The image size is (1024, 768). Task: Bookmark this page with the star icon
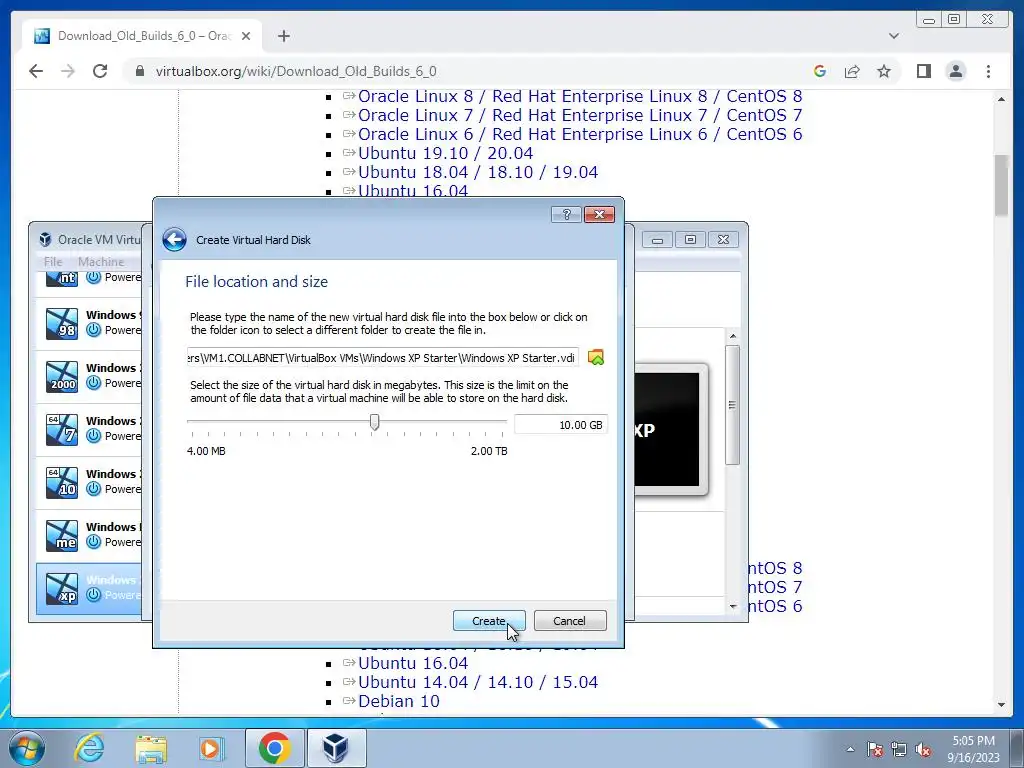(x=884, y=71)
